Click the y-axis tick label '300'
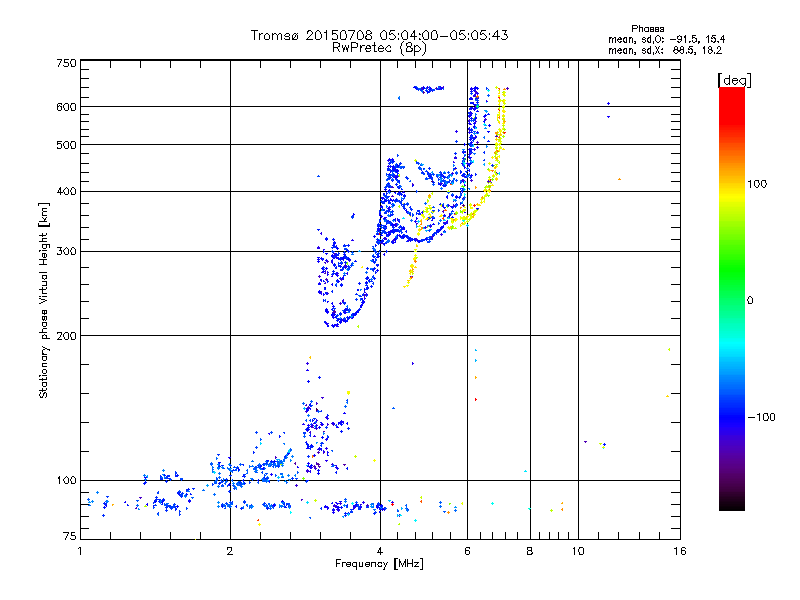 66,251
